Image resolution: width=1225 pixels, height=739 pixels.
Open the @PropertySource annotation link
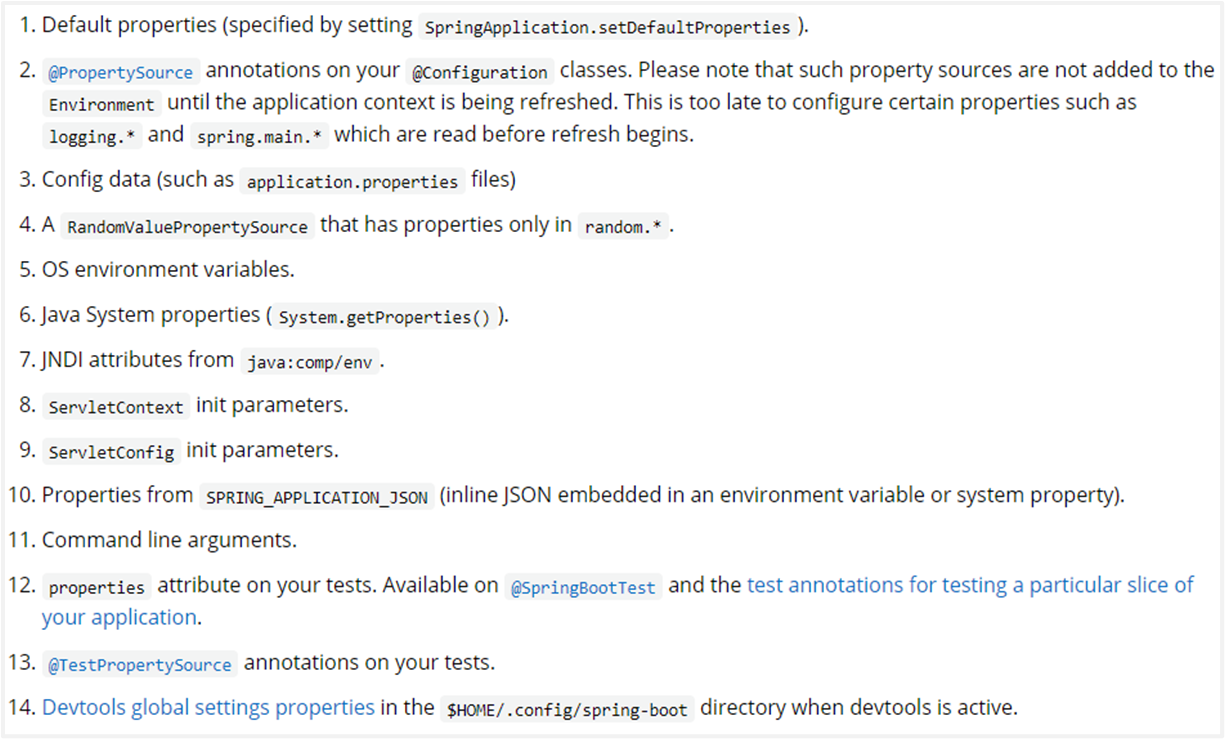tap(120, 73)
